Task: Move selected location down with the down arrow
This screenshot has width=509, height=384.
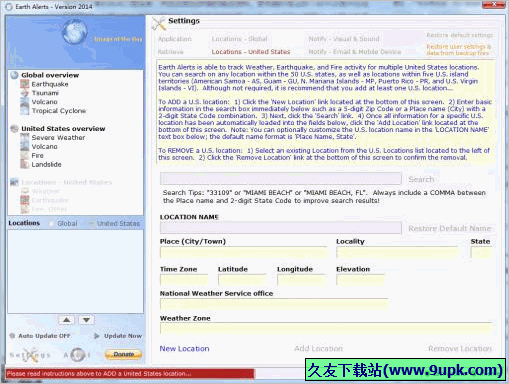Action: click(x=86, y=320)
